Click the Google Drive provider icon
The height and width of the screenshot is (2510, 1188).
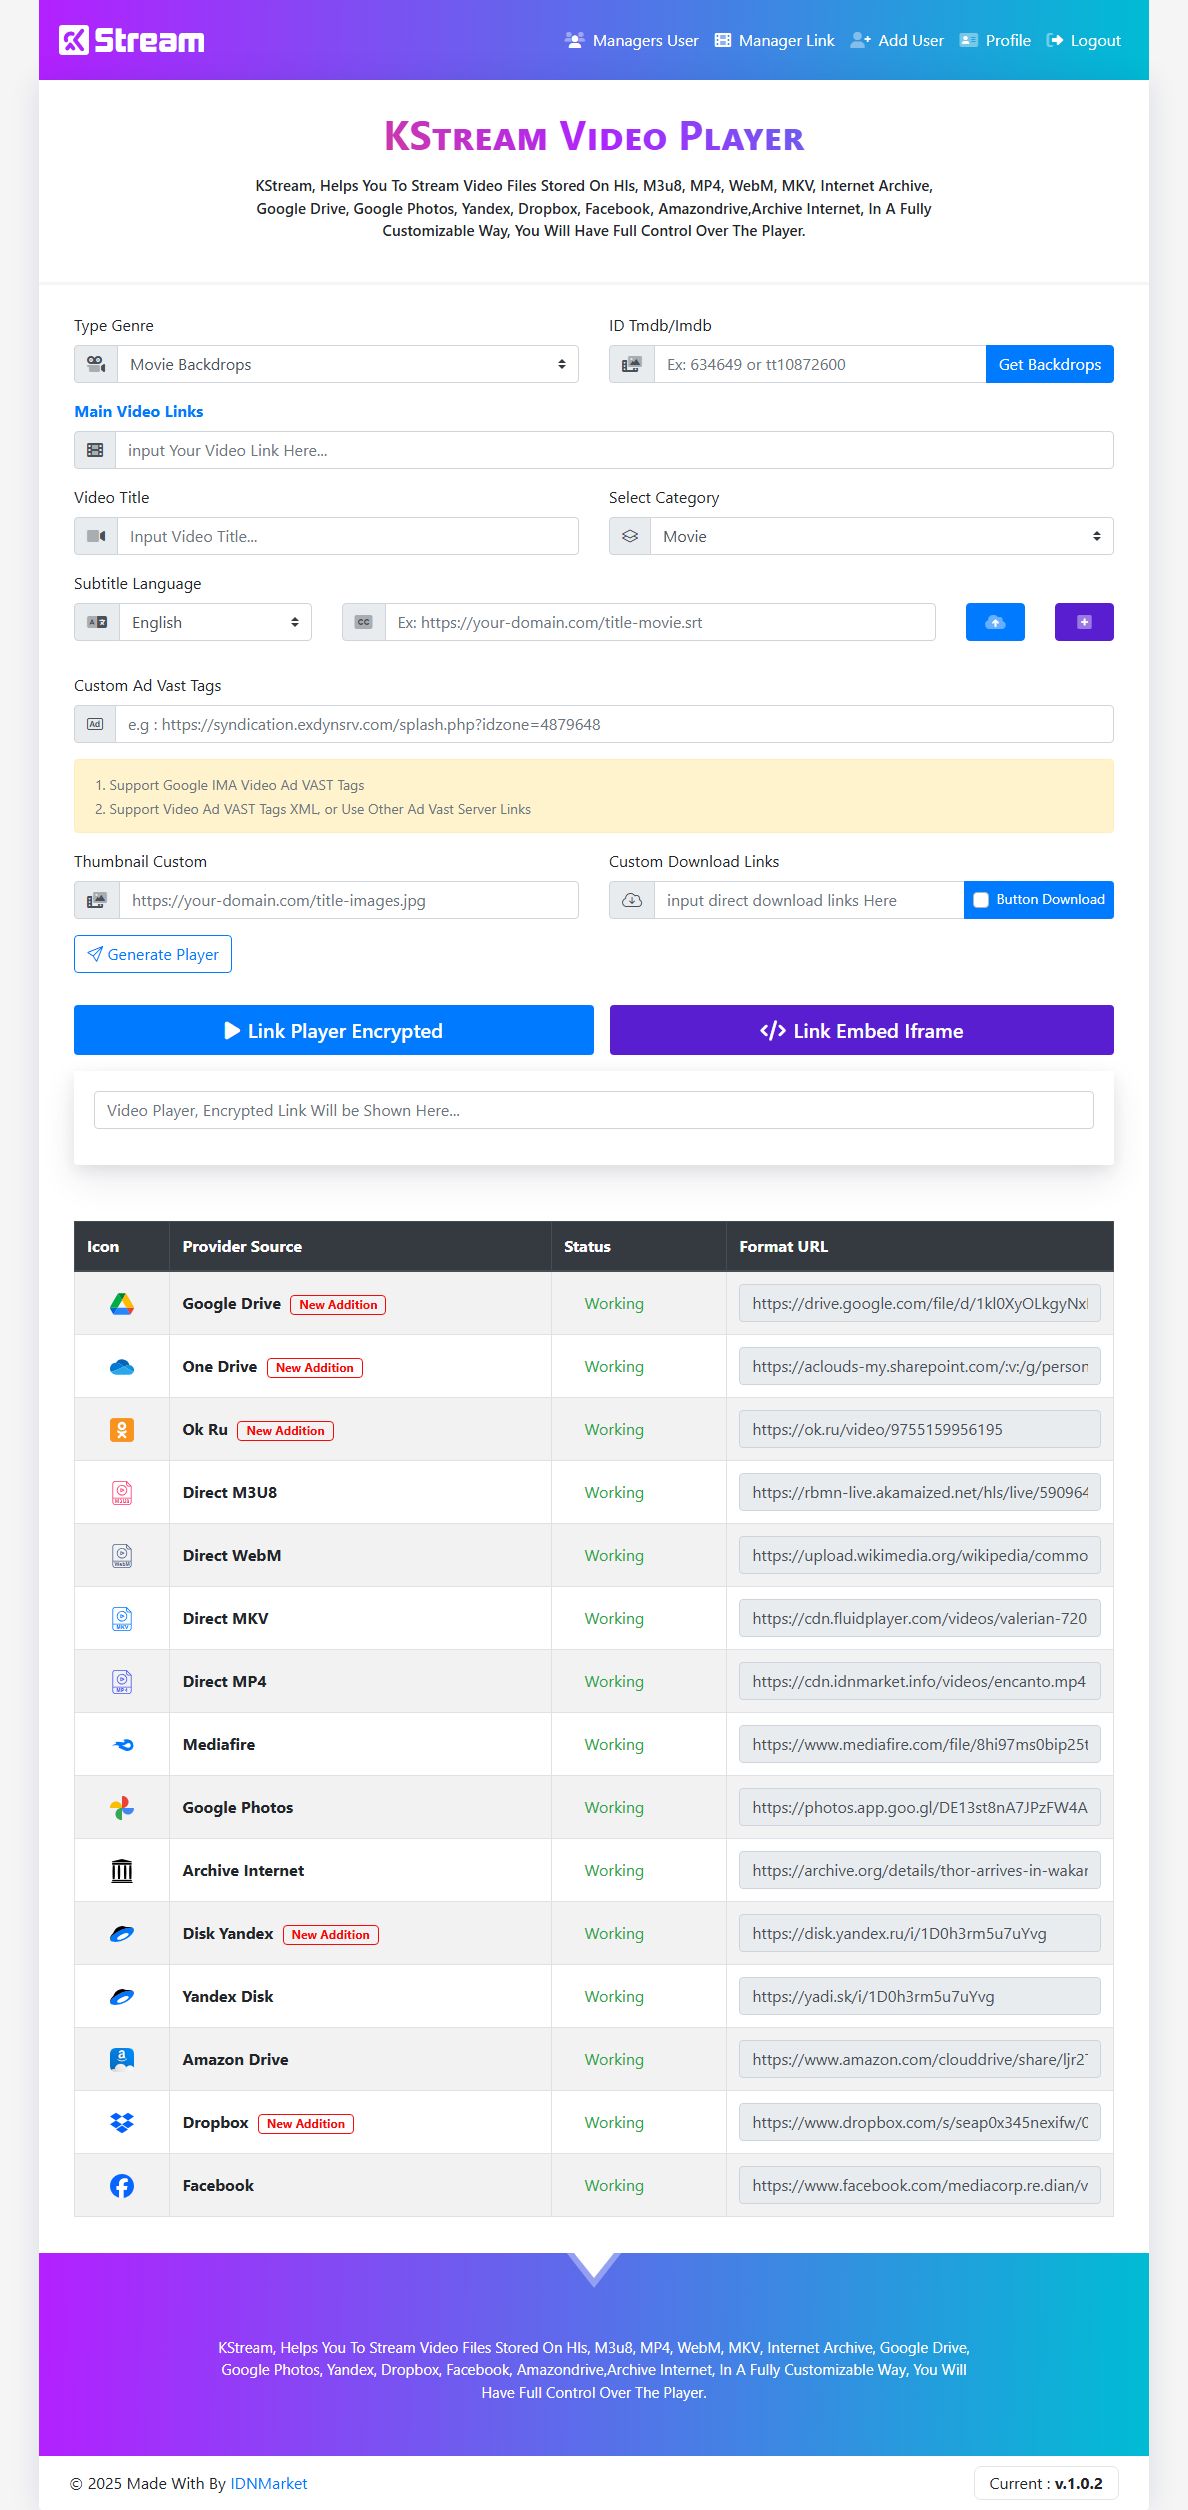(x=122, y=1304)
